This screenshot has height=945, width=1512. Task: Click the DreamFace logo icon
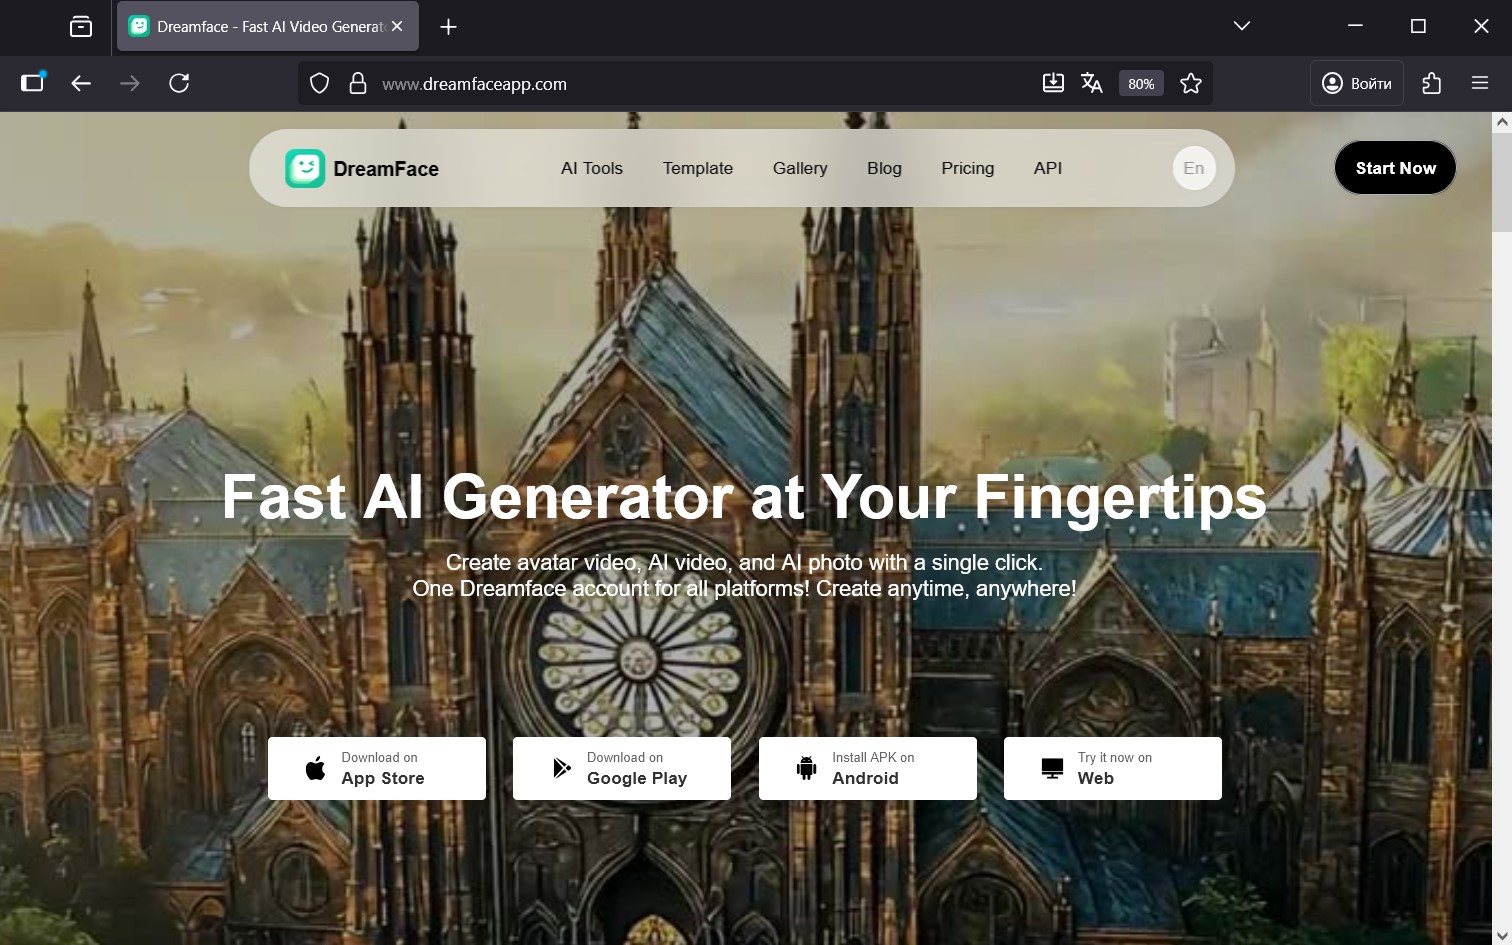point(305,169)
